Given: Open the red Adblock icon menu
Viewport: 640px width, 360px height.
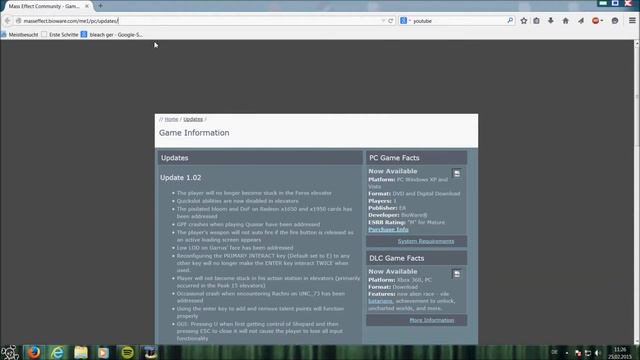Looking at the screenshot, I should [x=597, y=20].
